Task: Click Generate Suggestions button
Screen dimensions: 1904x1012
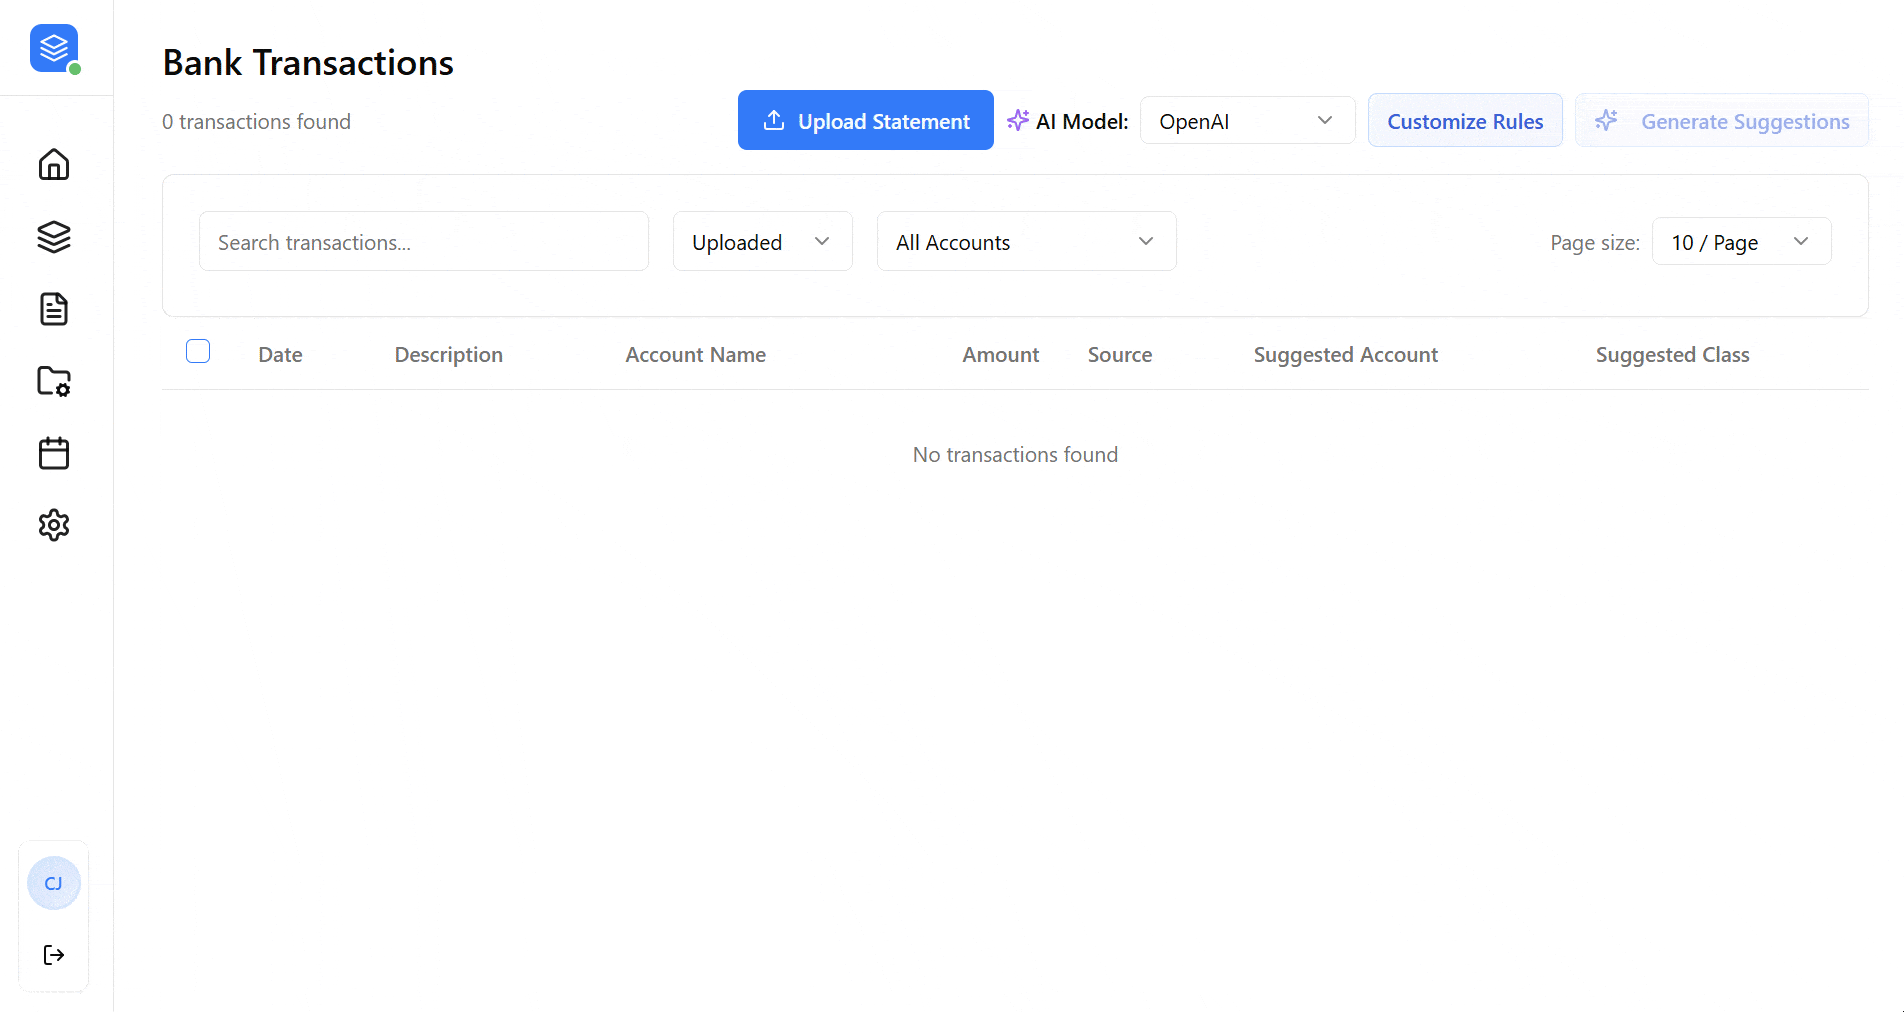Action: [x=1721, y=121]
